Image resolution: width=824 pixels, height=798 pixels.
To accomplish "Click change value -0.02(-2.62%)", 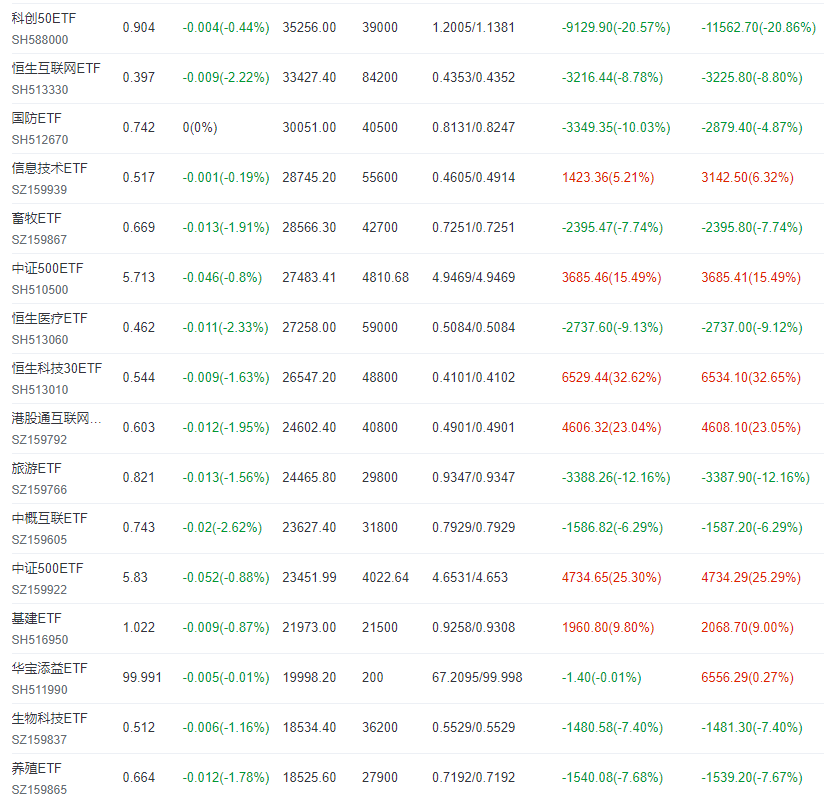I will coord(222,527).
